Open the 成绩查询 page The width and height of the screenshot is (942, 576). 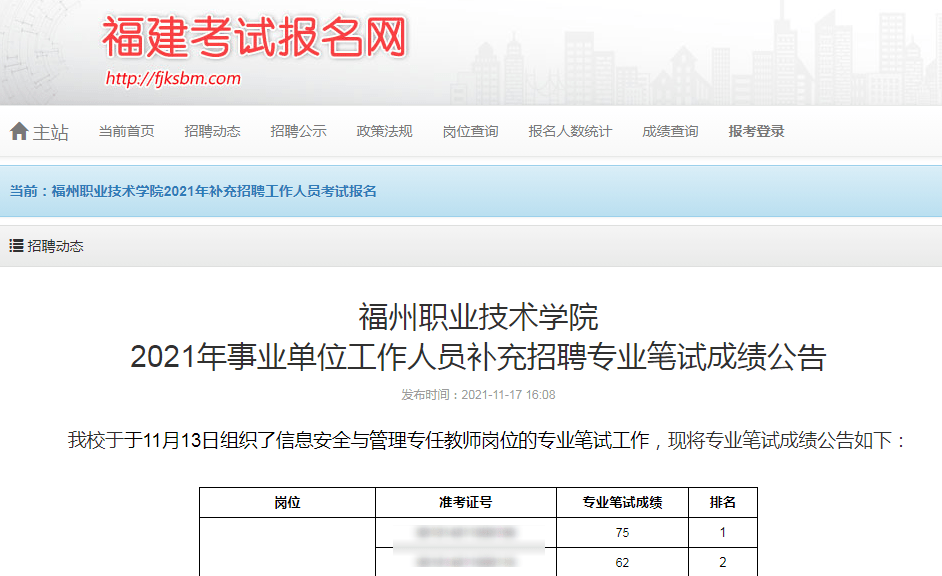670,132
